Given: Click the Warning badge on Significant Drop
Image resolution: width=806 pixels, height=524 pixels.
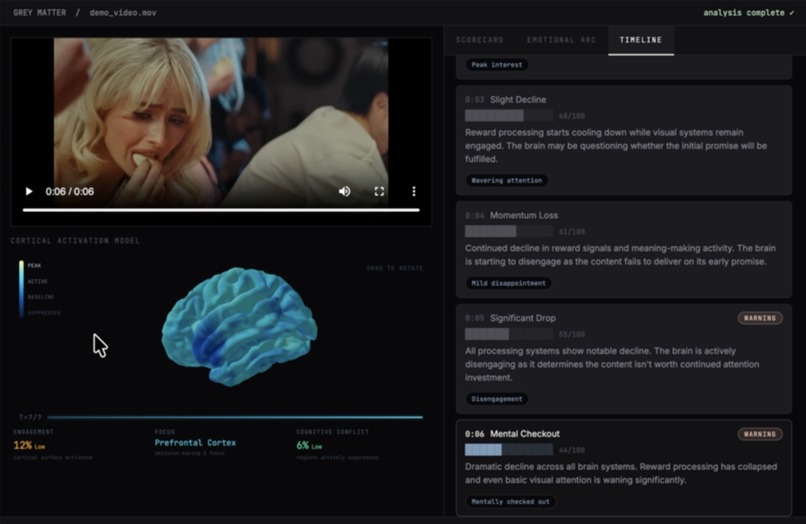Looking at the screenshot, I should tap(760, 318).
